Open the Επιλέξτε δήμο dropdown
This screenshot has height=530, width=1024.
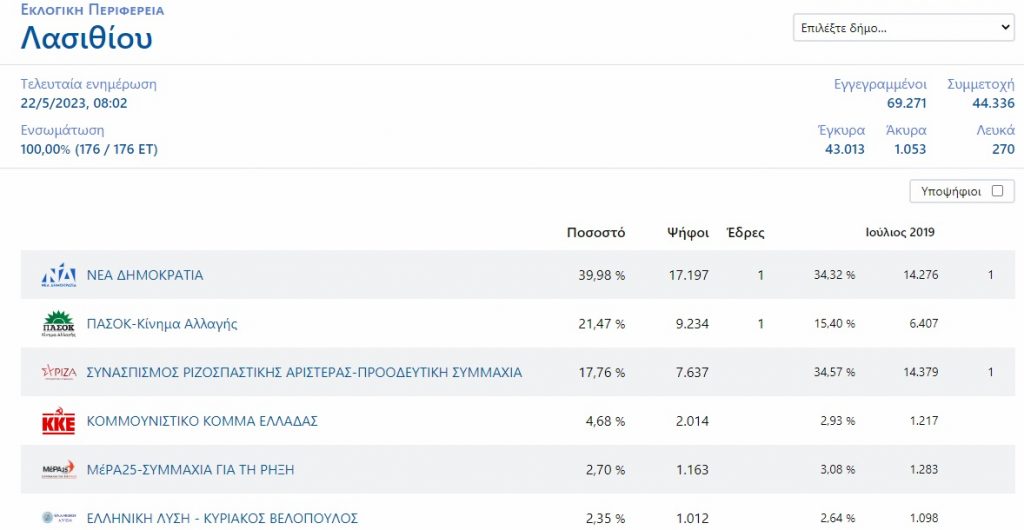coord(904,28)
